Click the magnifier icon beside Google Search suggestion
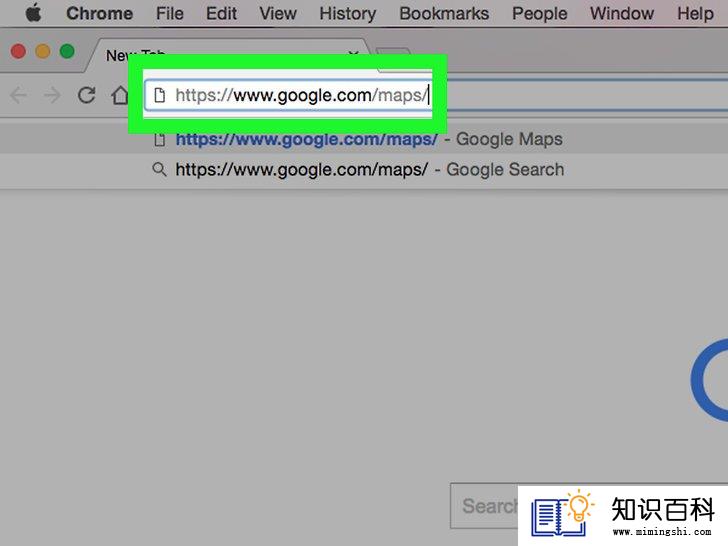 159,169
